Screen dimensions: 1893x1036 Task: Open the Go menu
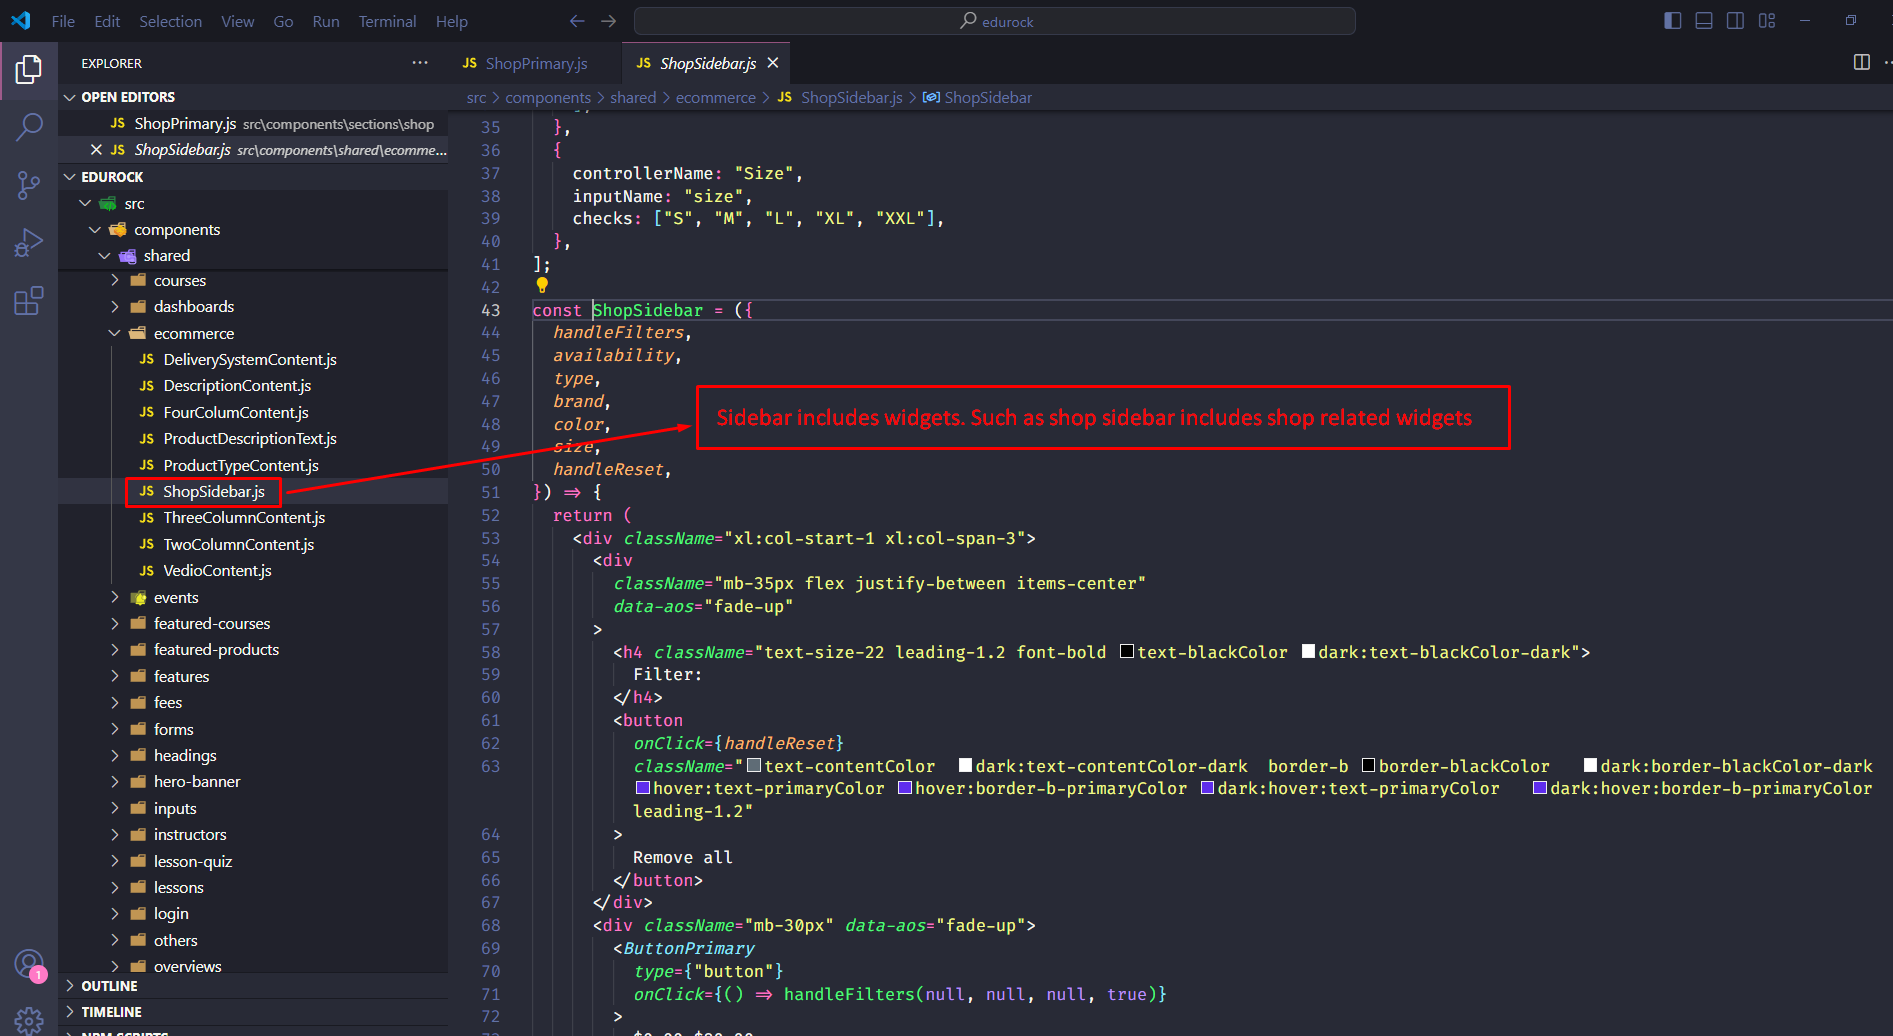pos(283,21)
